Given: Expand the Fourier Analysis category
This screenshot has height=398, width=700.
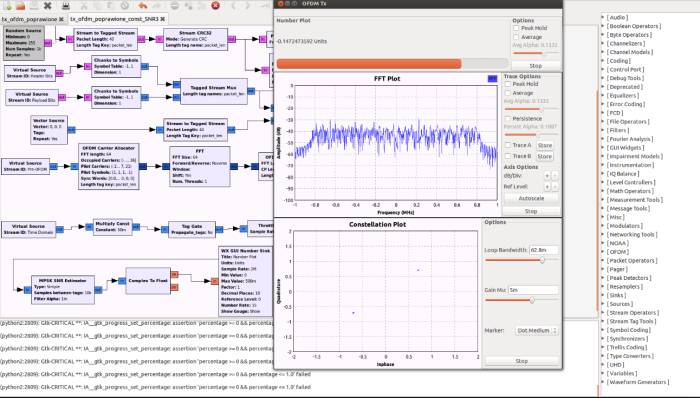Looking at the screenshot, I should pyautogui.click(x=629, y=139).
